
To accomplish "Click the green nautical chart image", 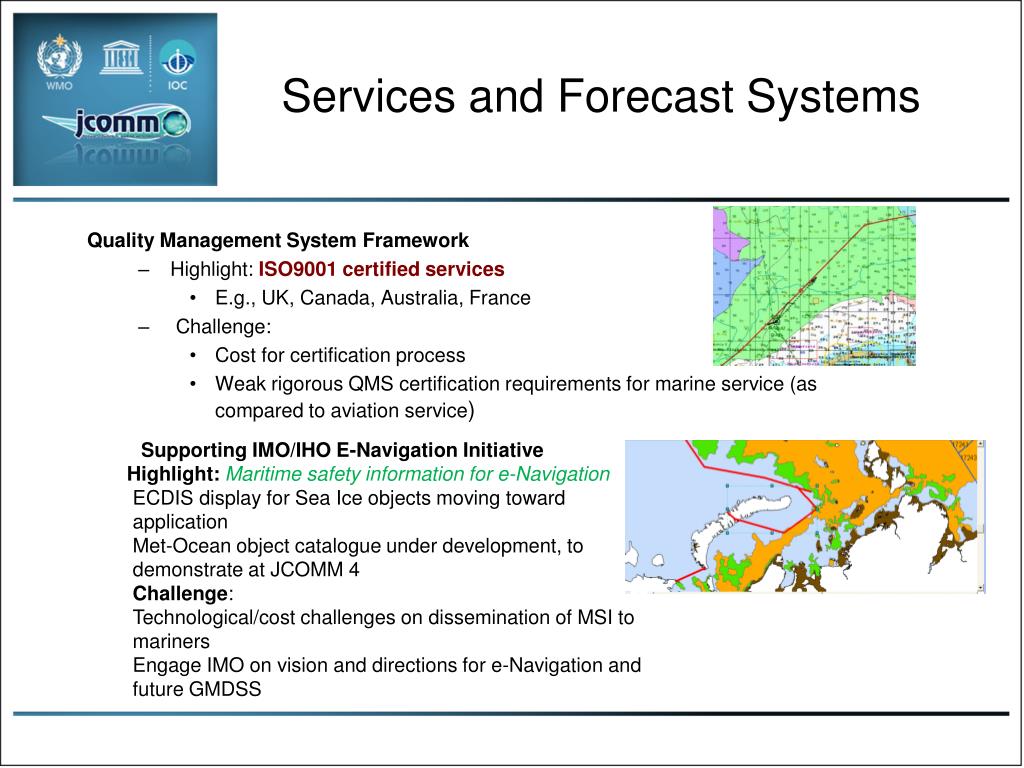I will pyautogui.click(x=814, y=286).
